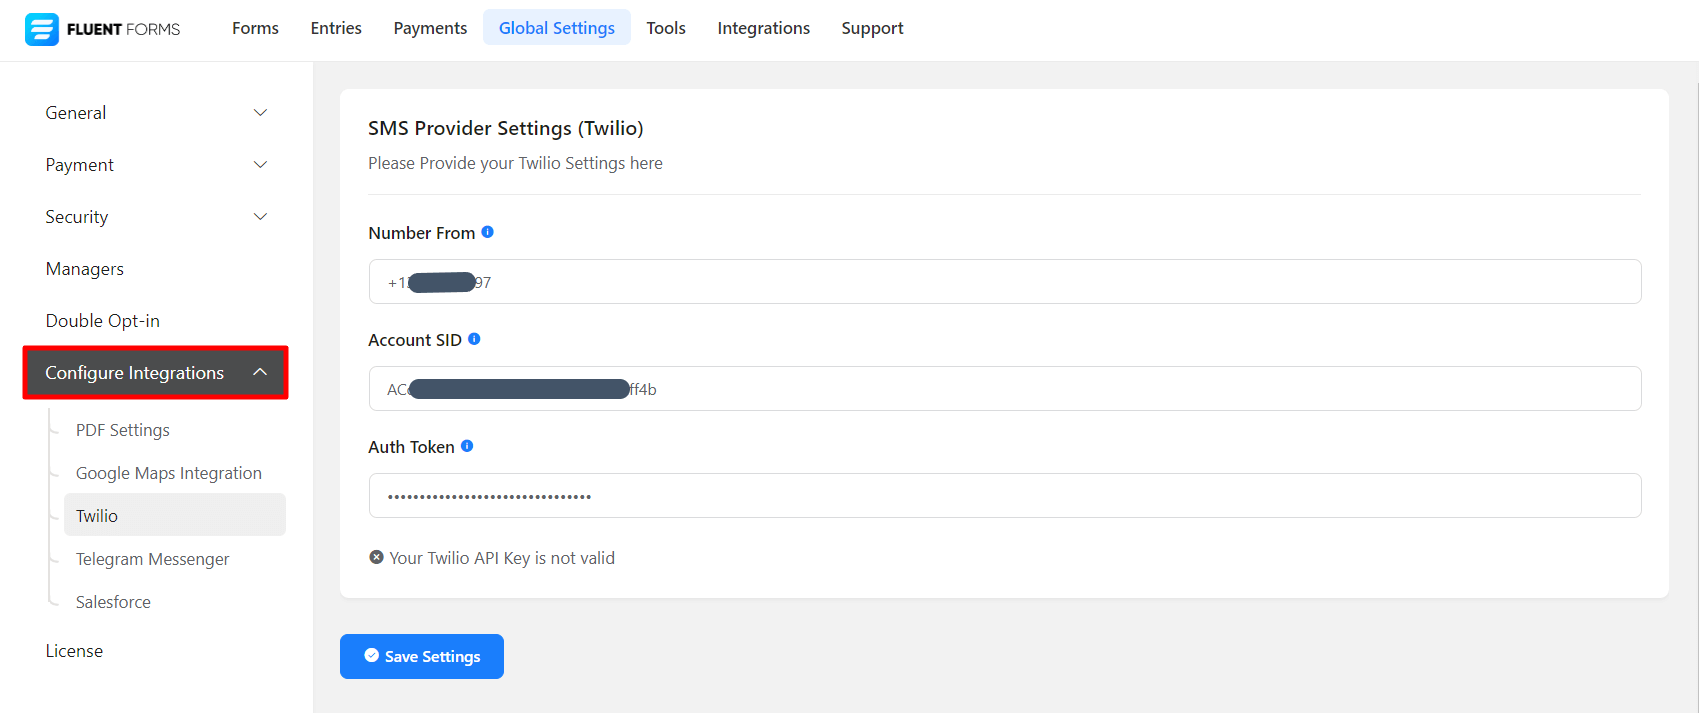The width and height of the screenshot is (1699, 713).
Task: Click the Fluent Forms logo icon
Action: (42, 29)
